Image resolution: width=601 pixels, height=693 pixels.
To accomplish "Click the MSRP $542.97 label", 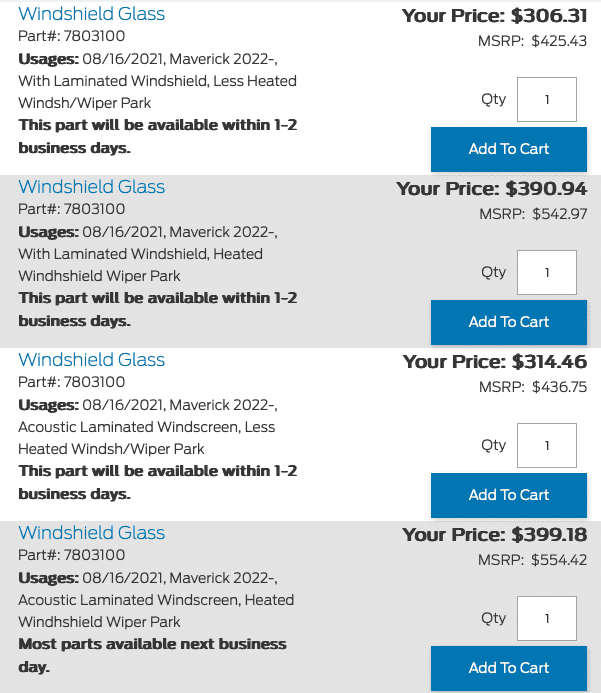I will pyautogui.click(x=533, y=214).
